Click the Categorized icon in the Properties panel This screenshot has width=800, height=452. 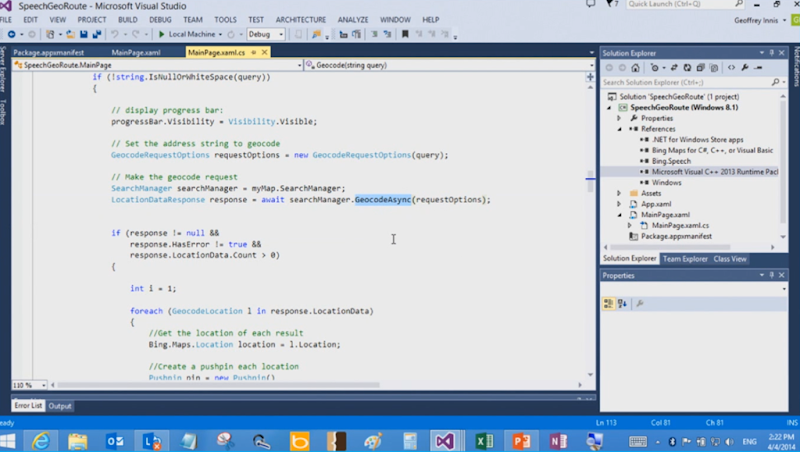[608, 304]
